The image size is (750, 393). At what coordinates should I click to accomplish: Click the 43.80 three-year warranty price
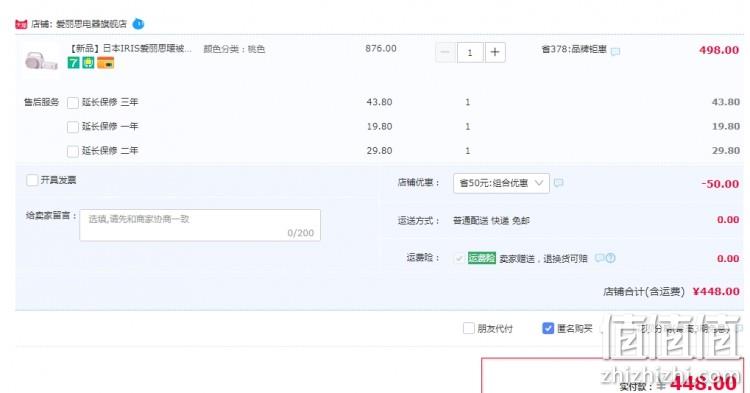click(379, 102)
